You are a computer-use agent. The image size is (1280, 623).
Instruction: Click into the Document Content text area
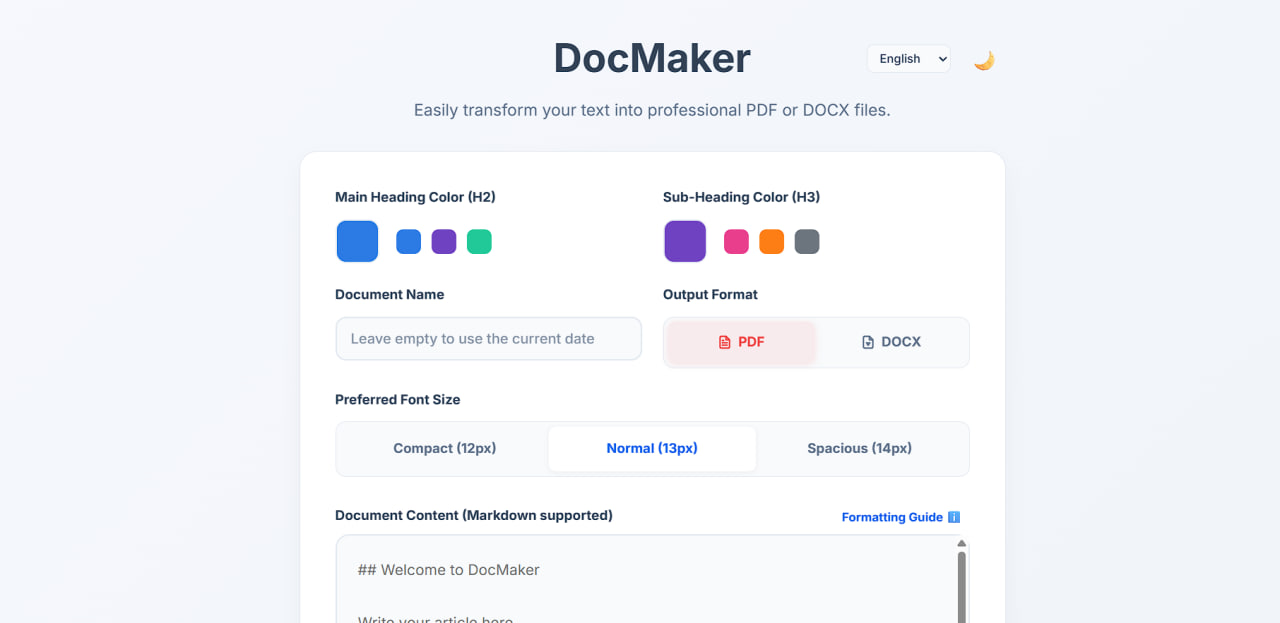click(645, 580)
